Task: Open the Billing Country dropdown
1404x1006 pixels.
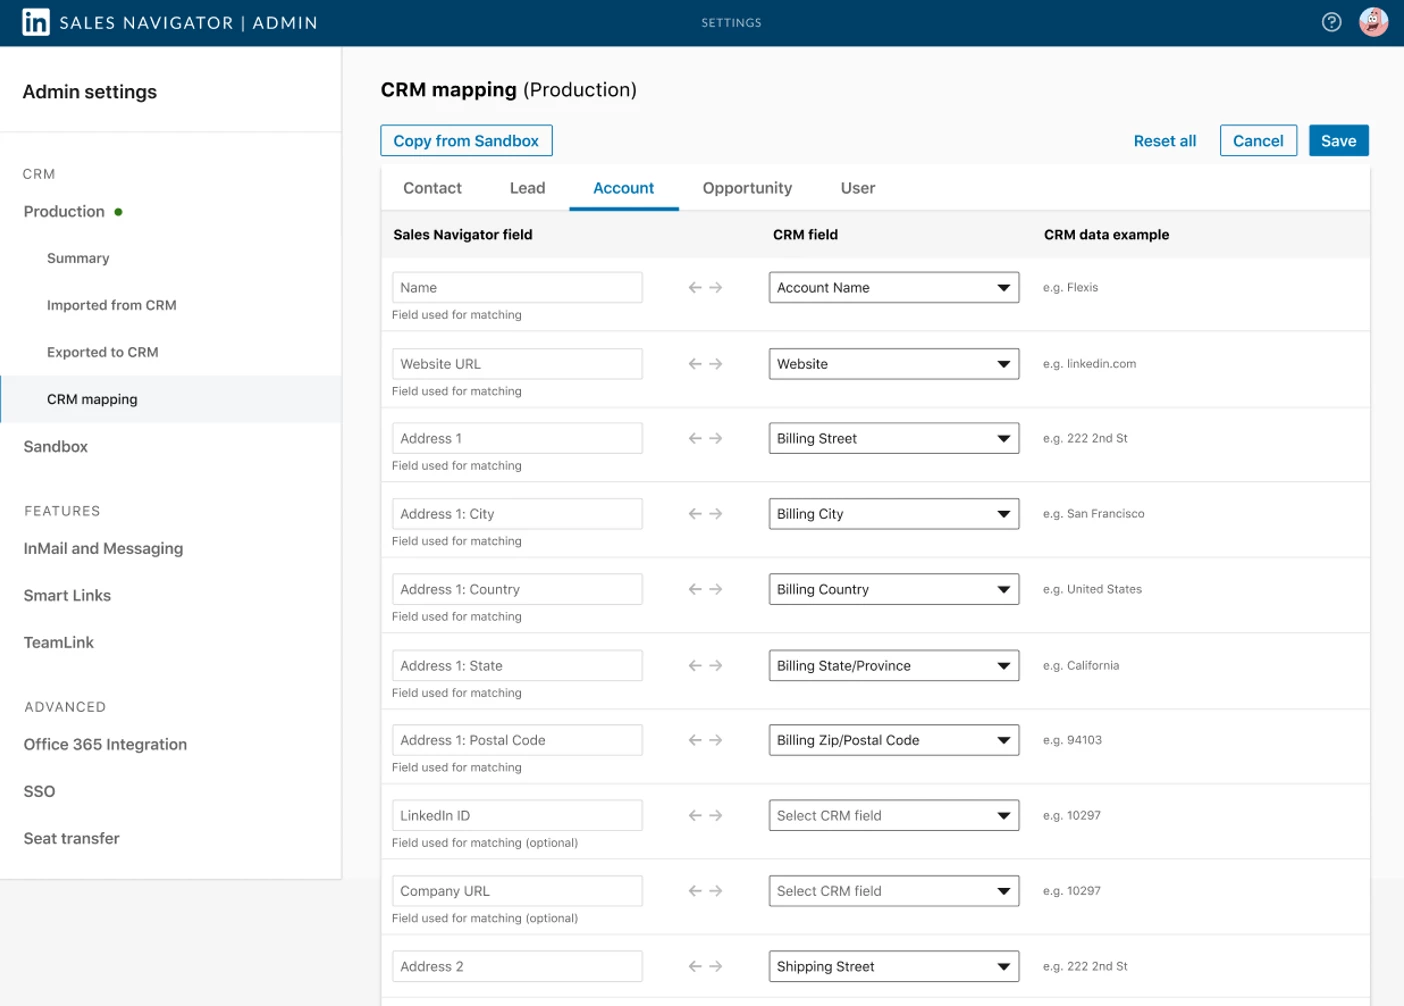Action: 893,590
